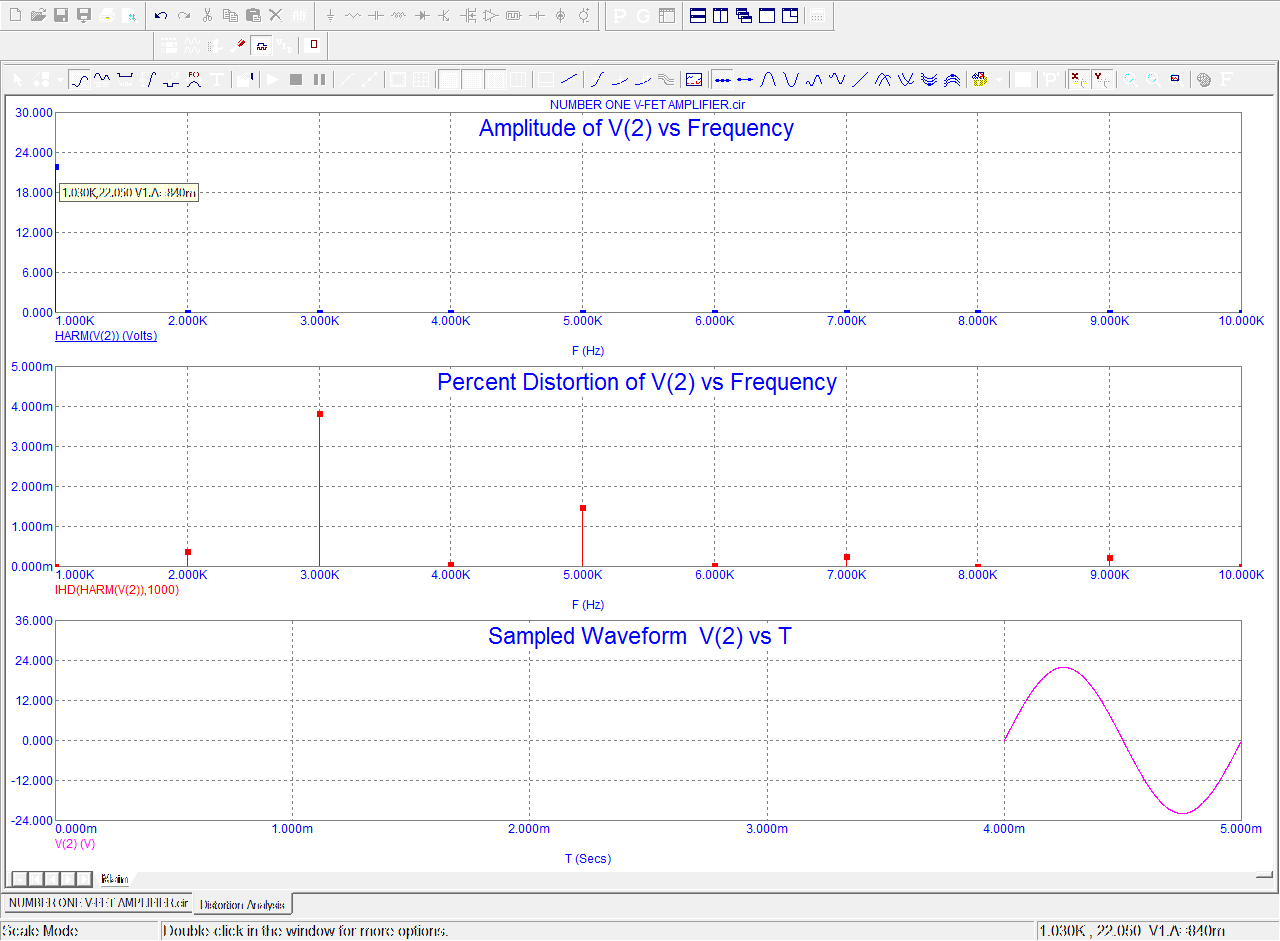The height and width of the screenshot is (941, 1280).
Task: Open page list dropdown left of Main tab
Action: pyautogui.click(x=19, y=879)
